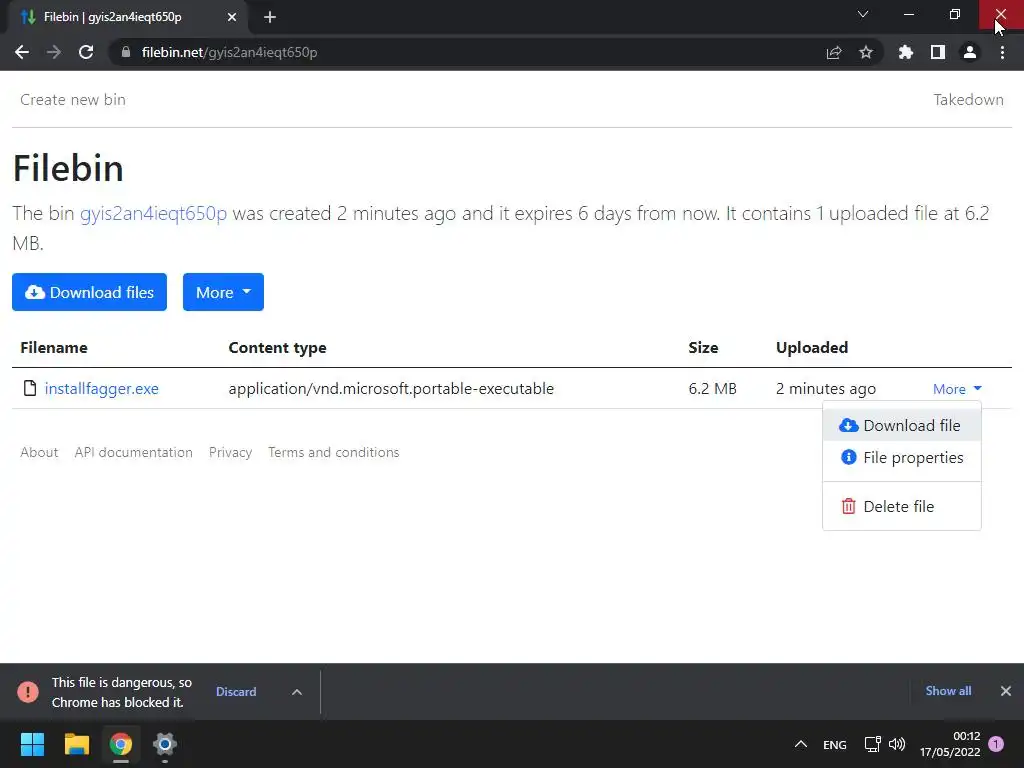Click the ENG language indicator
The width and height of the screenshot is (1024, 768).
pos(835,744)
